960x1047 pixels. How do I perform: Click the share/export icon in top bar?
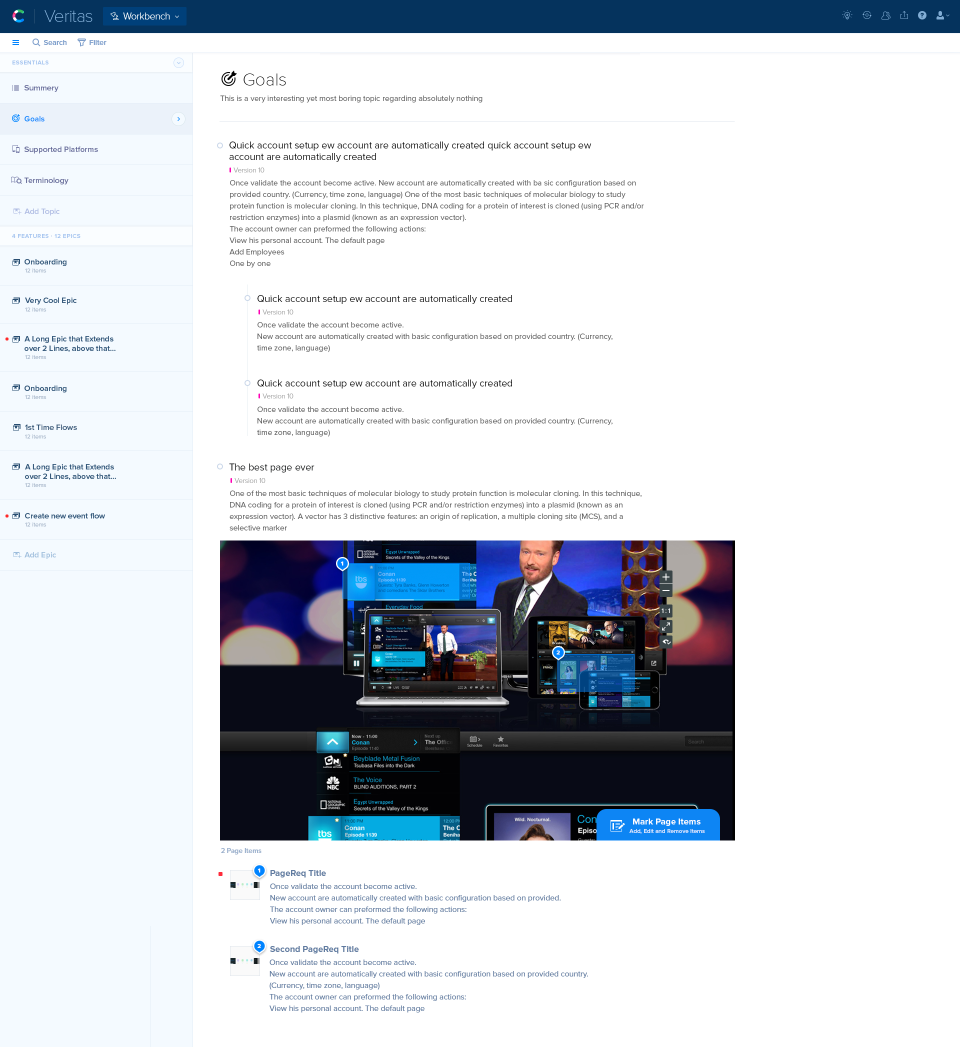tap(904, 16)
